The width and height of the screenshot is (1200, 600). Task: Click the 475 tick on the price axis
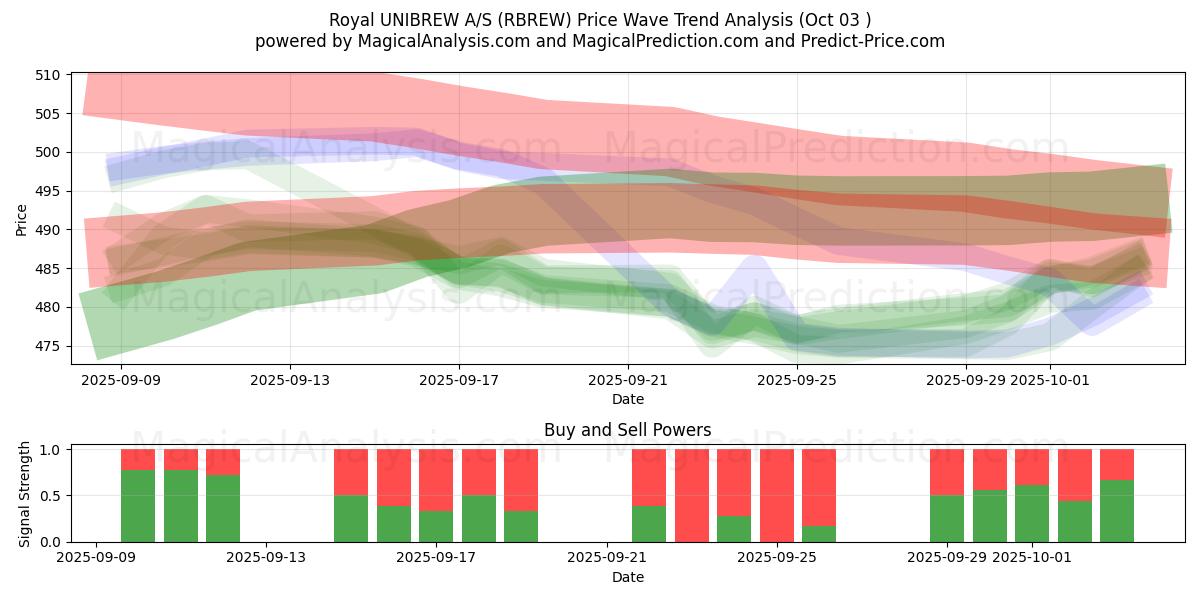(50, 346)
